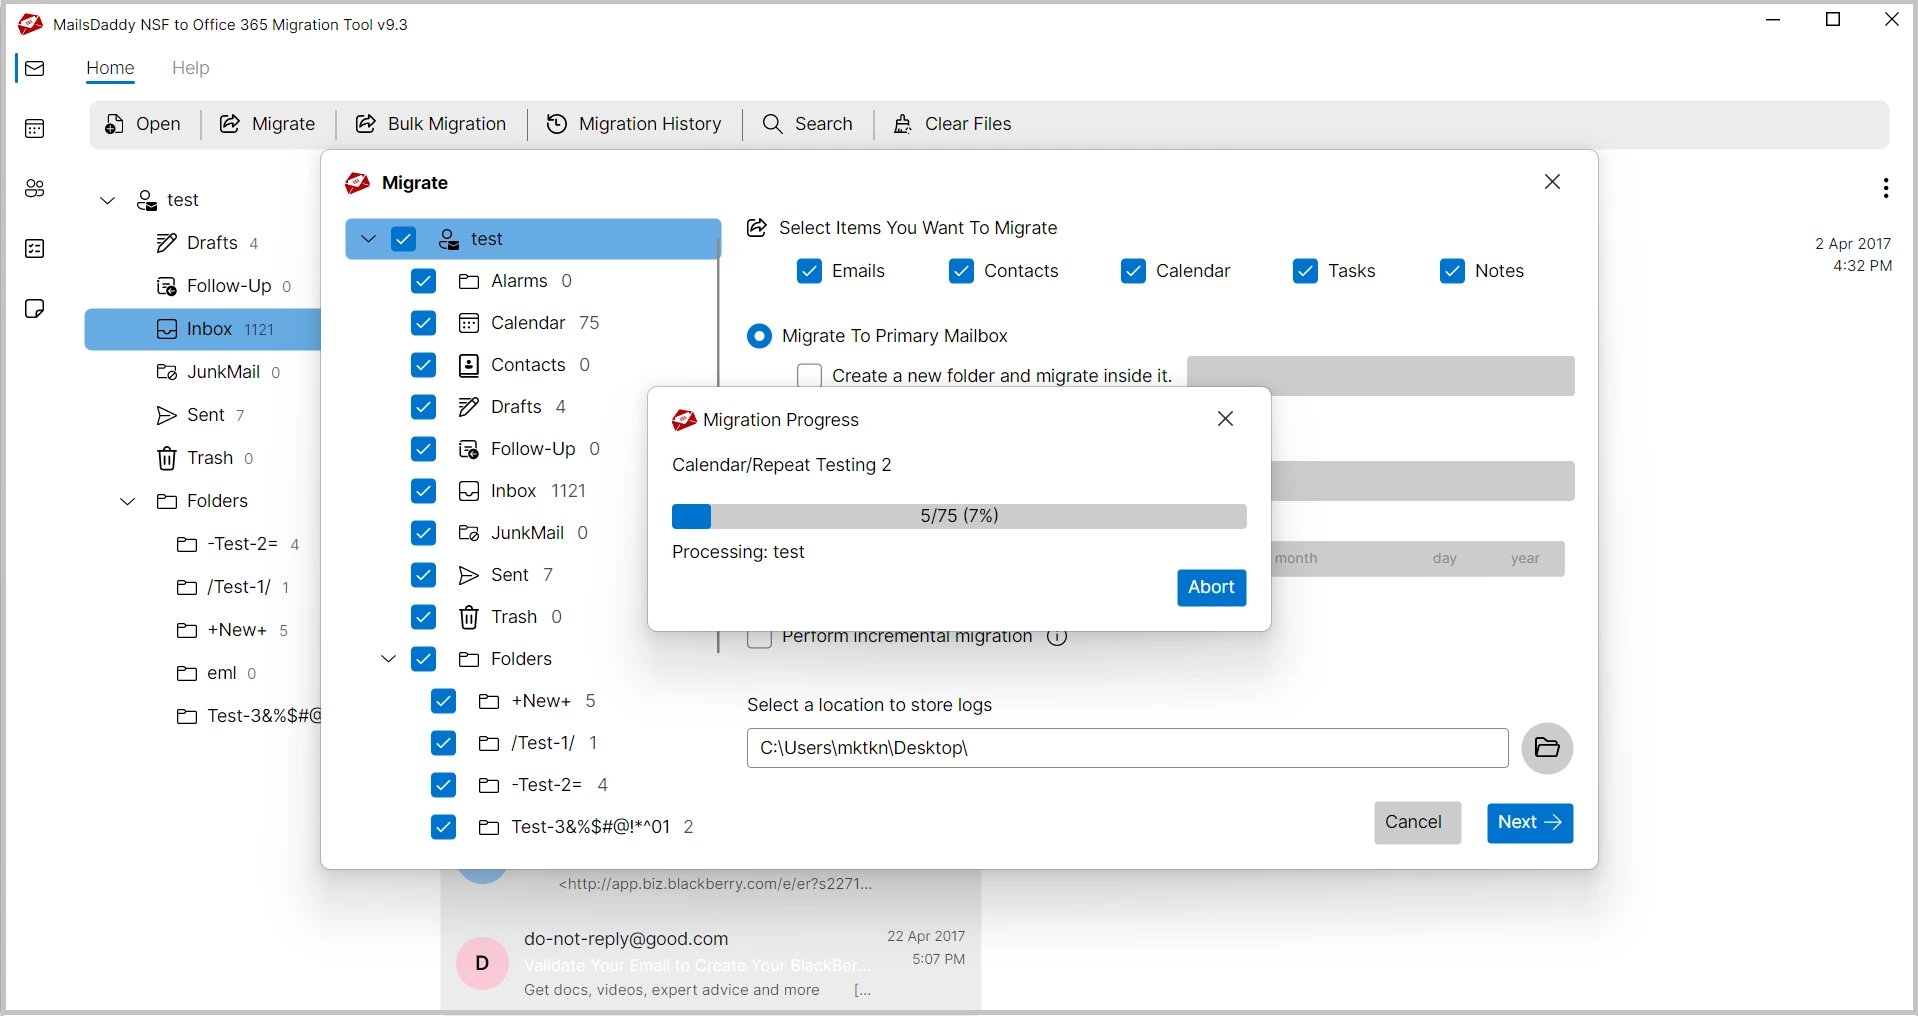Open the three-dot more options menu
Image resolution: width=1918 pixels, height=1016 pixels.
tap(1885, 188)
